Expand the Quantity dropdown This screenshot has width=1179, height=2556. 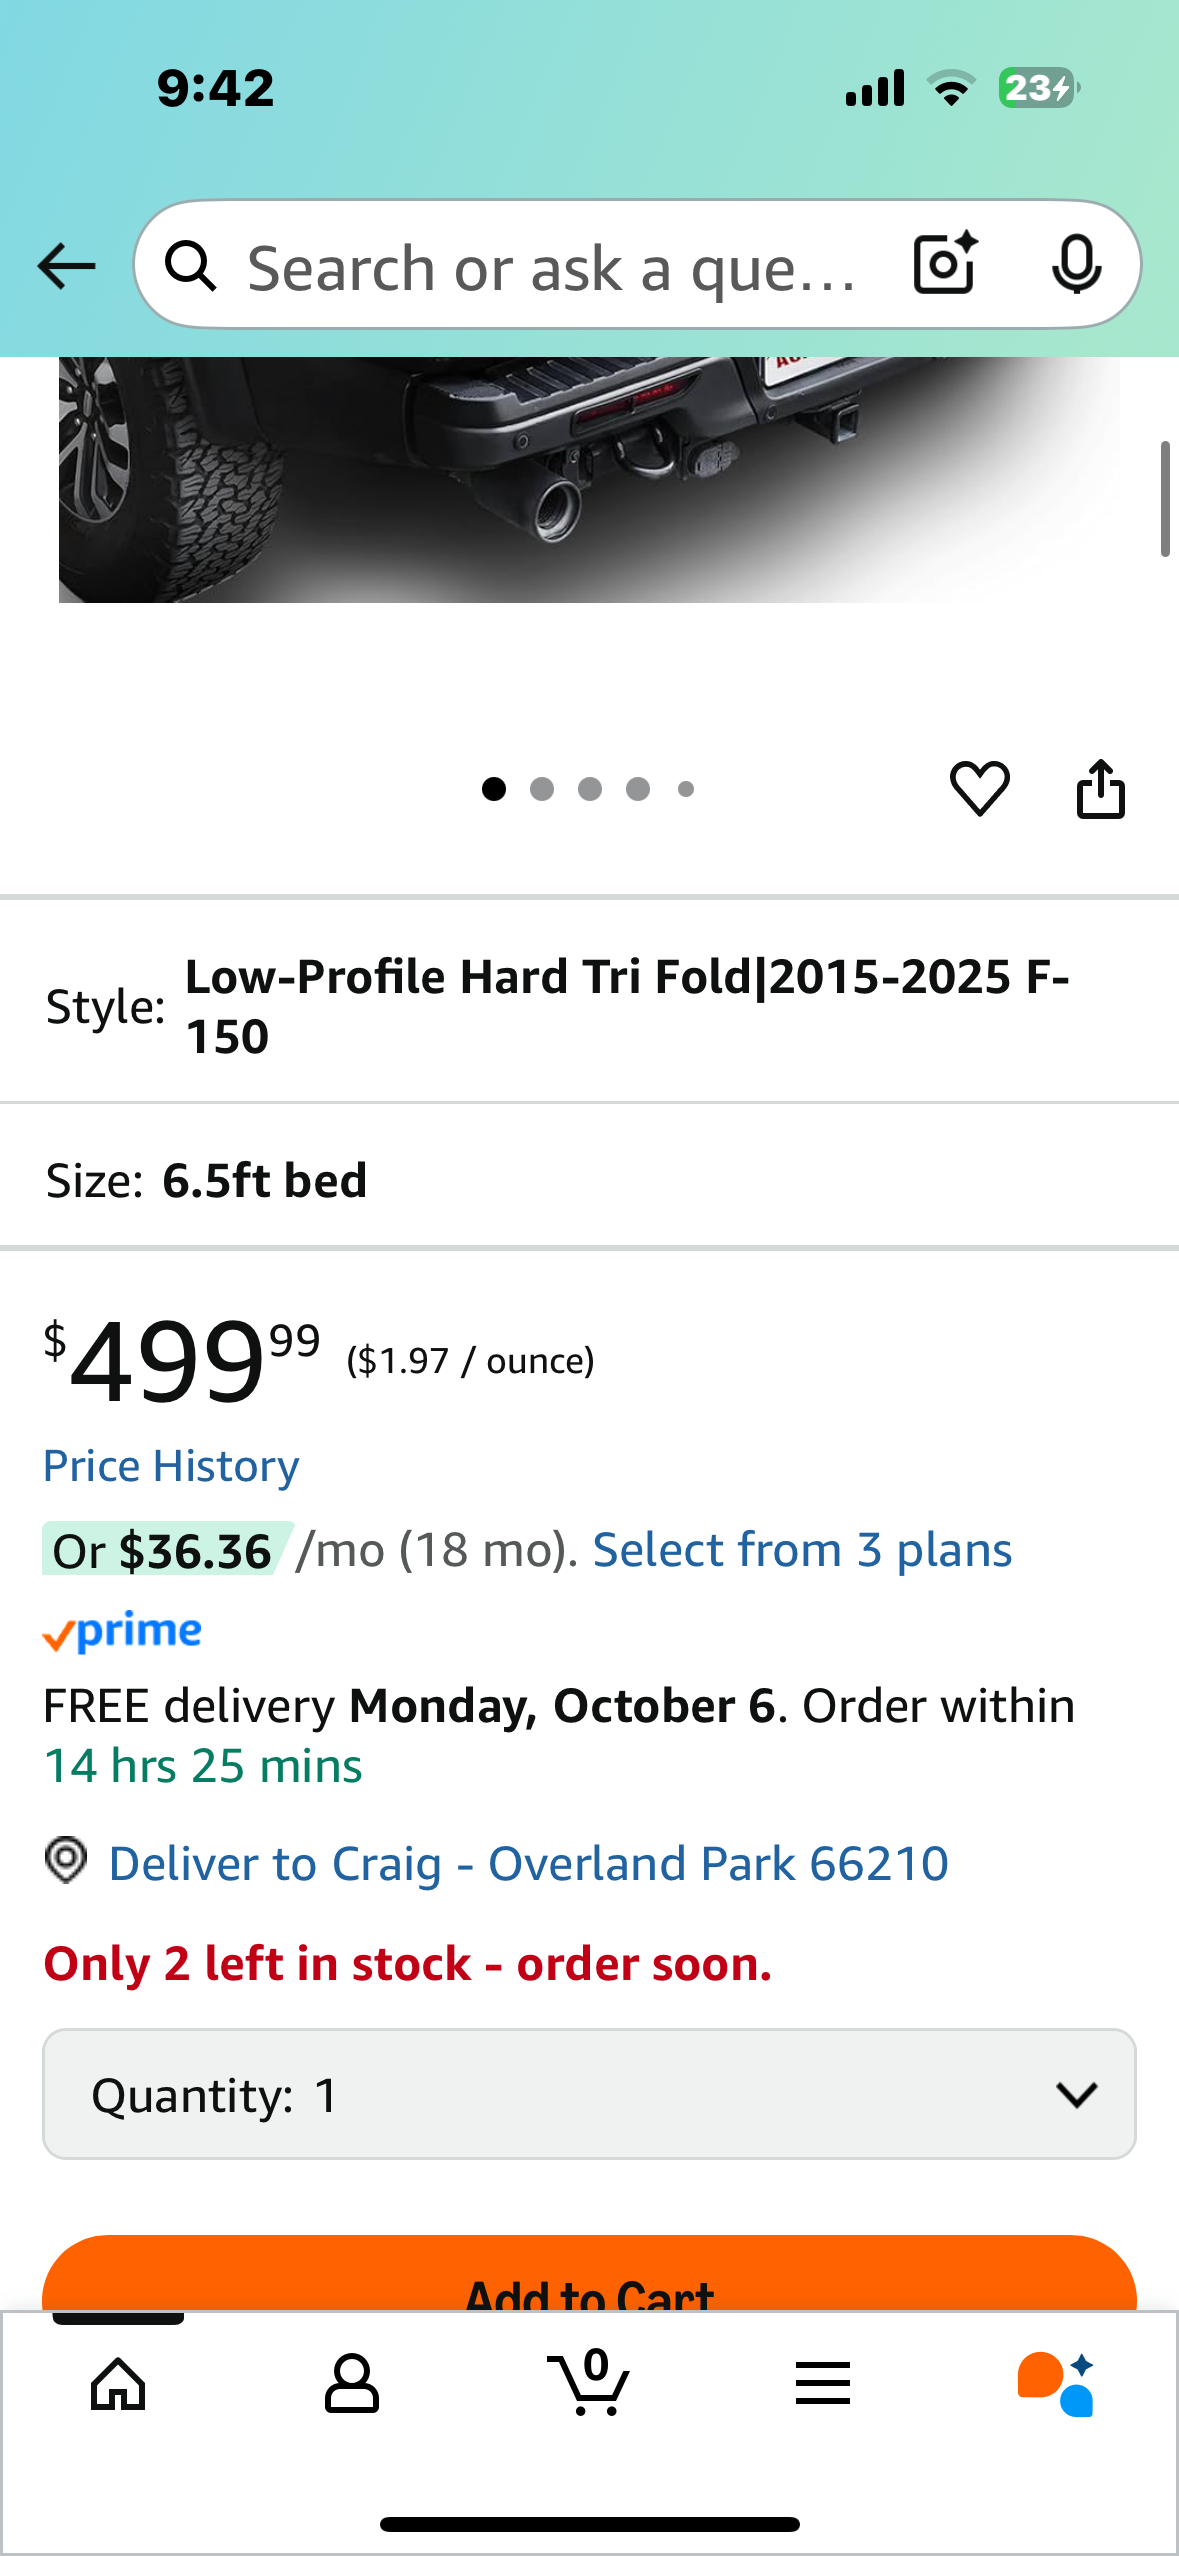589,2094
